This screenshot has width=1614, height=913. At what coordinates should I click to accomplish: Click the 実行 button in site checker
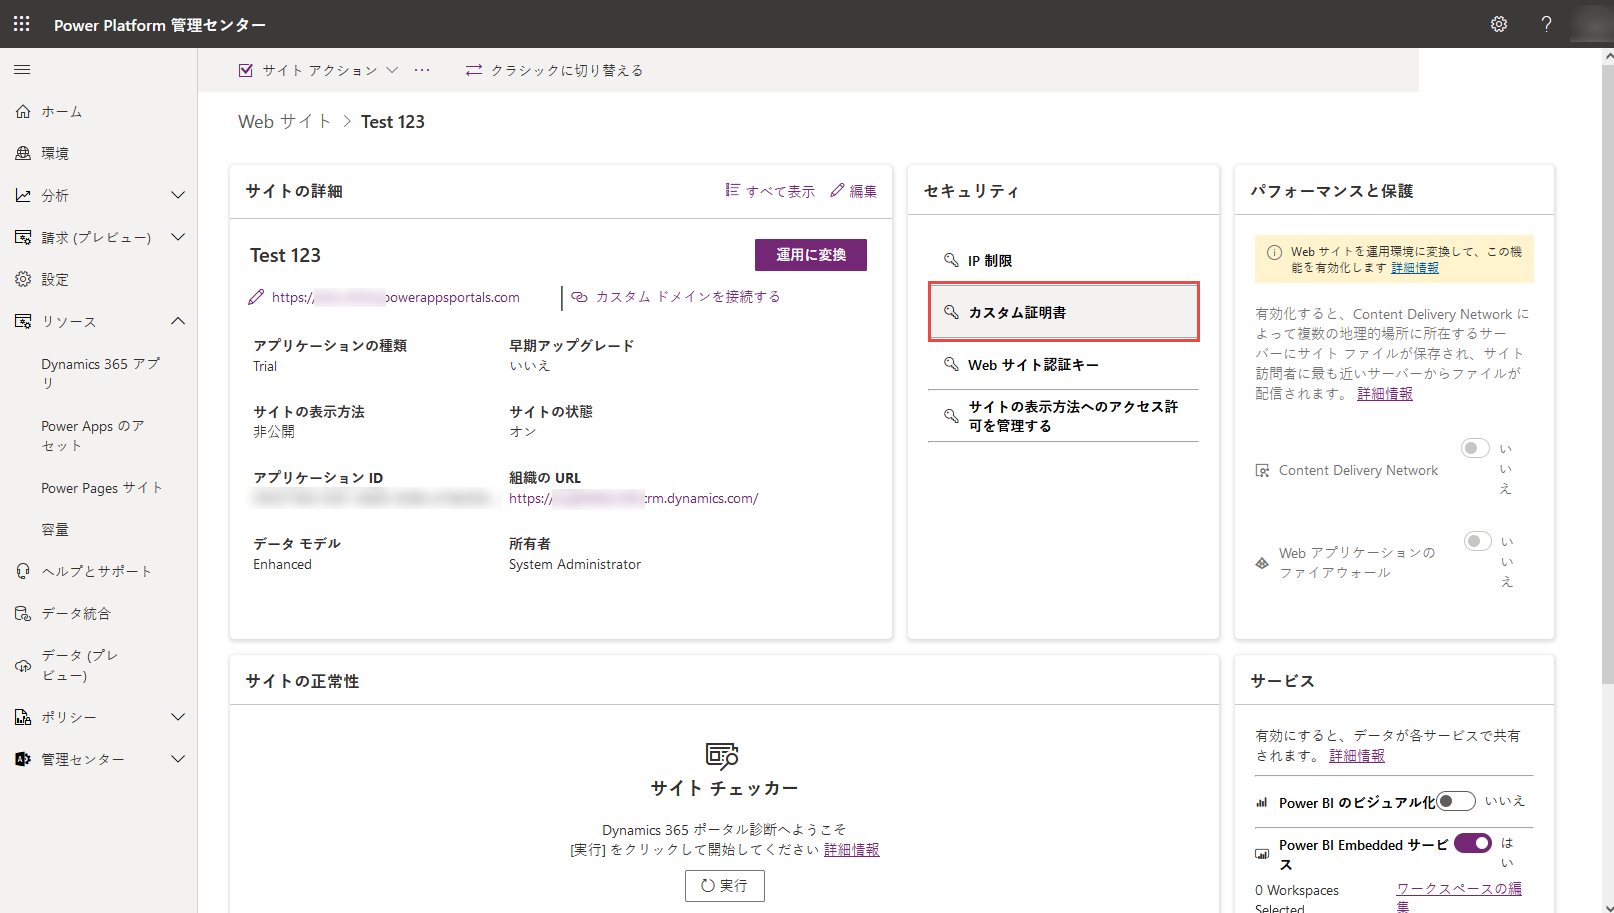pyautogui.click(x=725, y=886)
